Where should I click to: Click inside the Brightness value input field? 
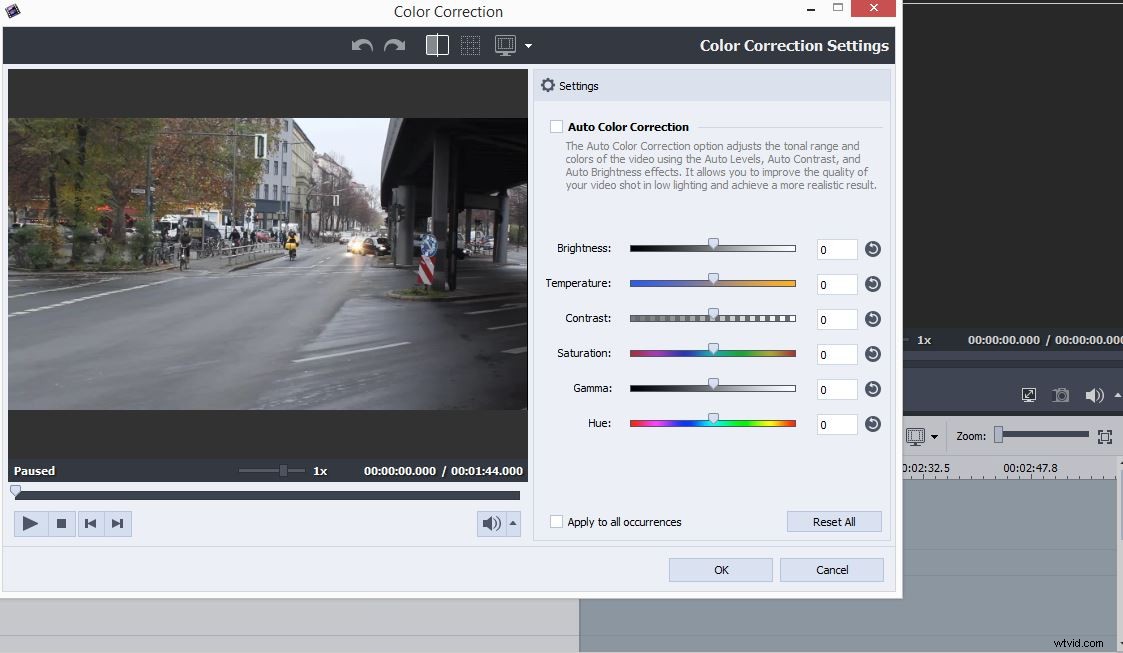tap(836, 249)
